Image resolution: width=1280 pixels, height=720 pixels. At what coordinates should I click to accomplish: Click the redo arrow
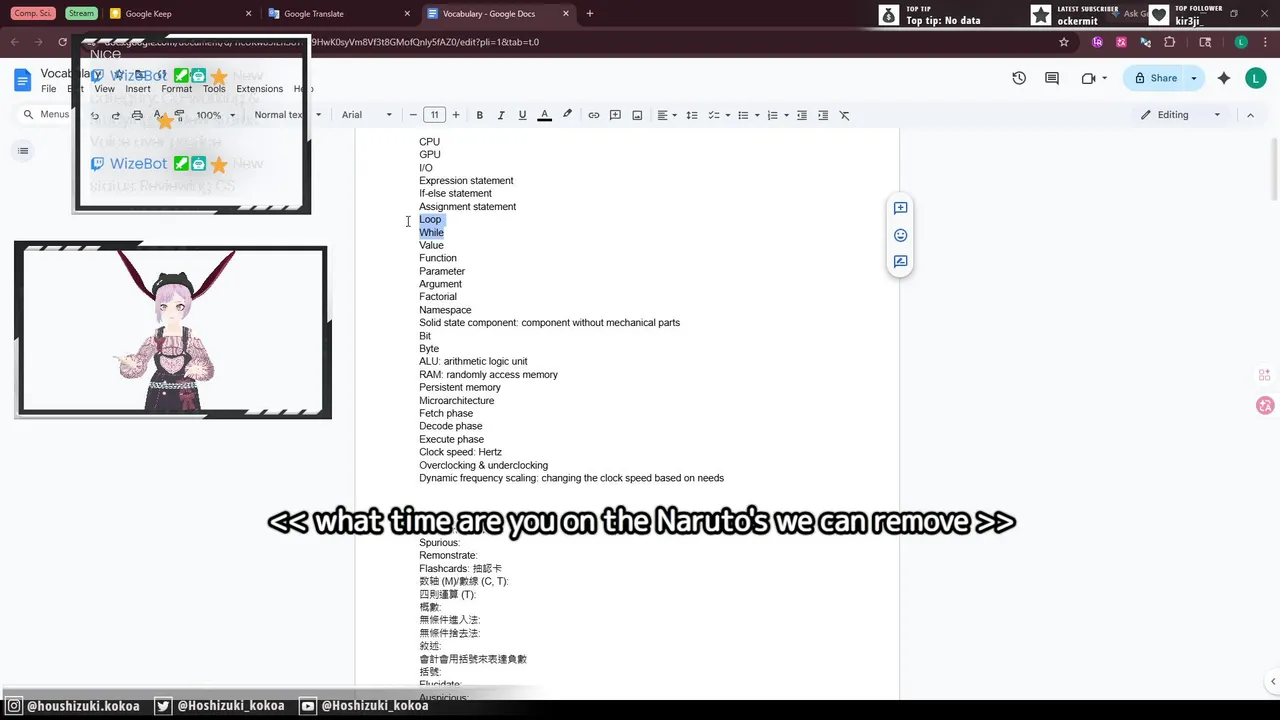[116, 115]
